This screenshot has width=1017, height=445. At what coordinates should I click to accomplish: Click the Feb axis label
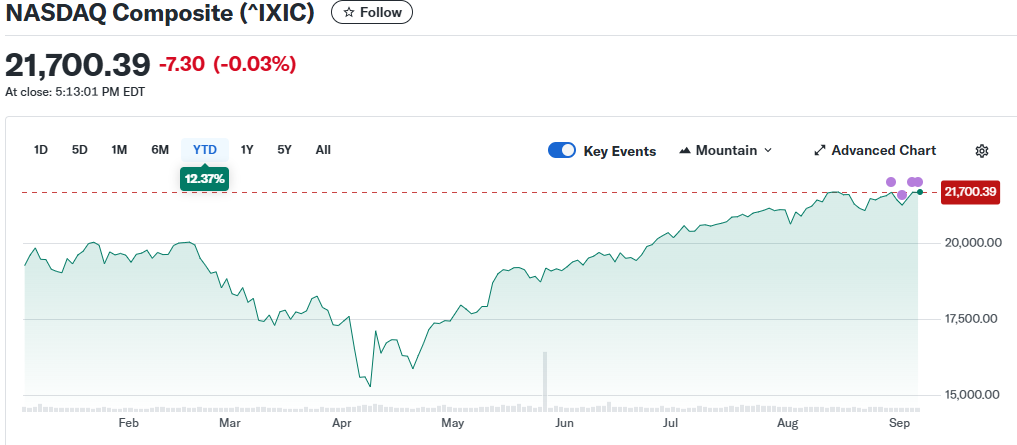coord(128,424)
